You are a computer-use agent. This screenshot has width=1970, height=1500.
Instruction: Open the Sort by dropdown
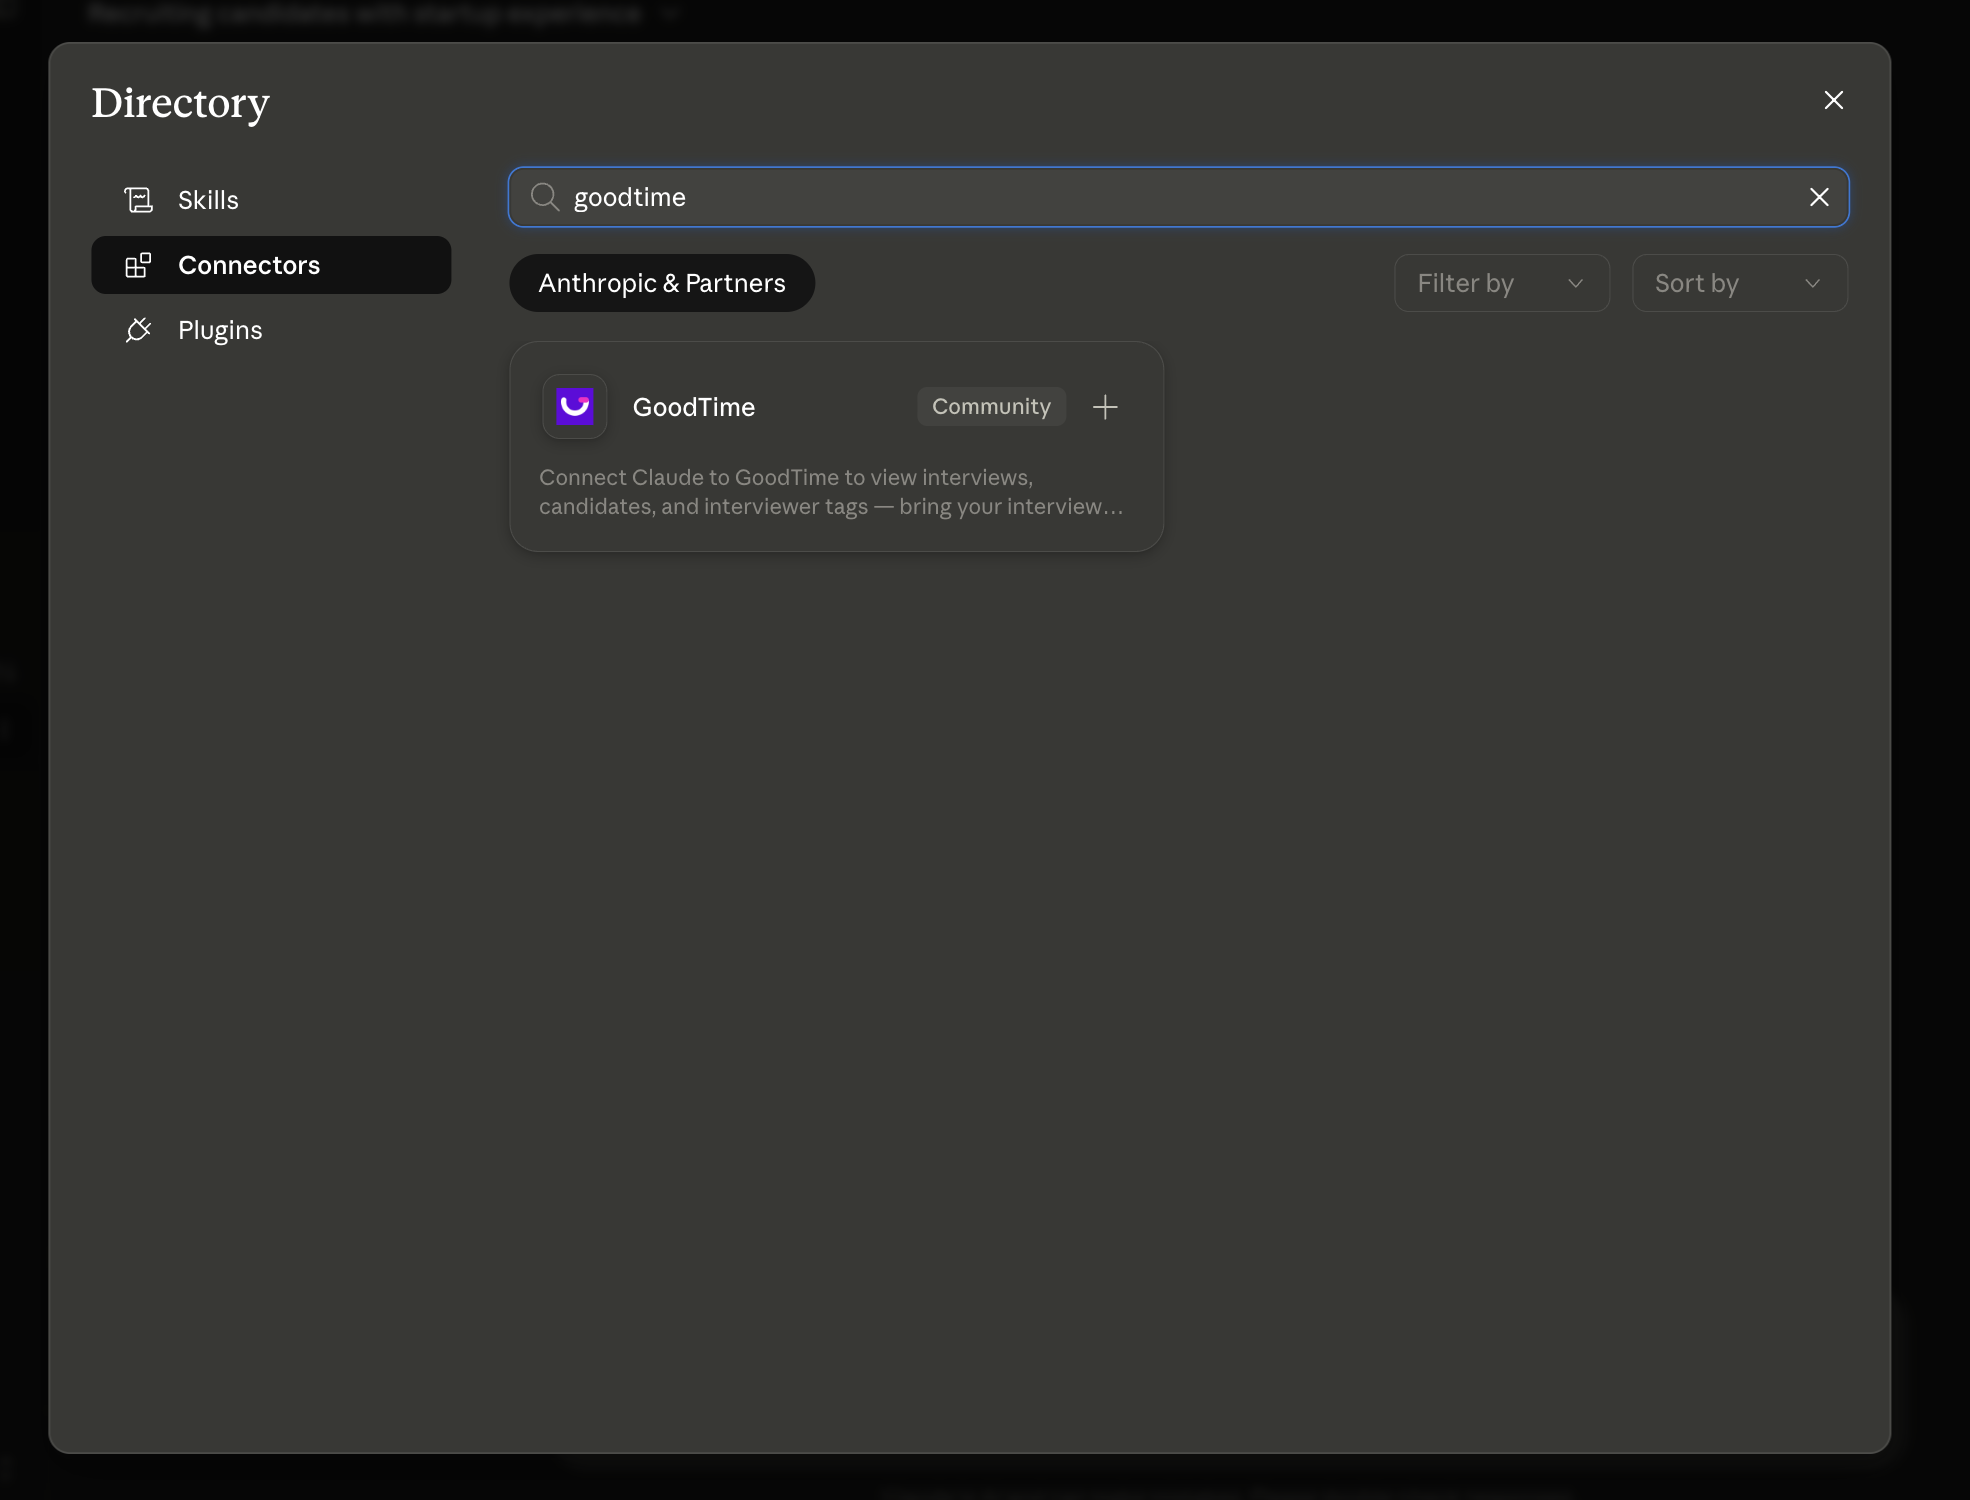pos(1740,283)
